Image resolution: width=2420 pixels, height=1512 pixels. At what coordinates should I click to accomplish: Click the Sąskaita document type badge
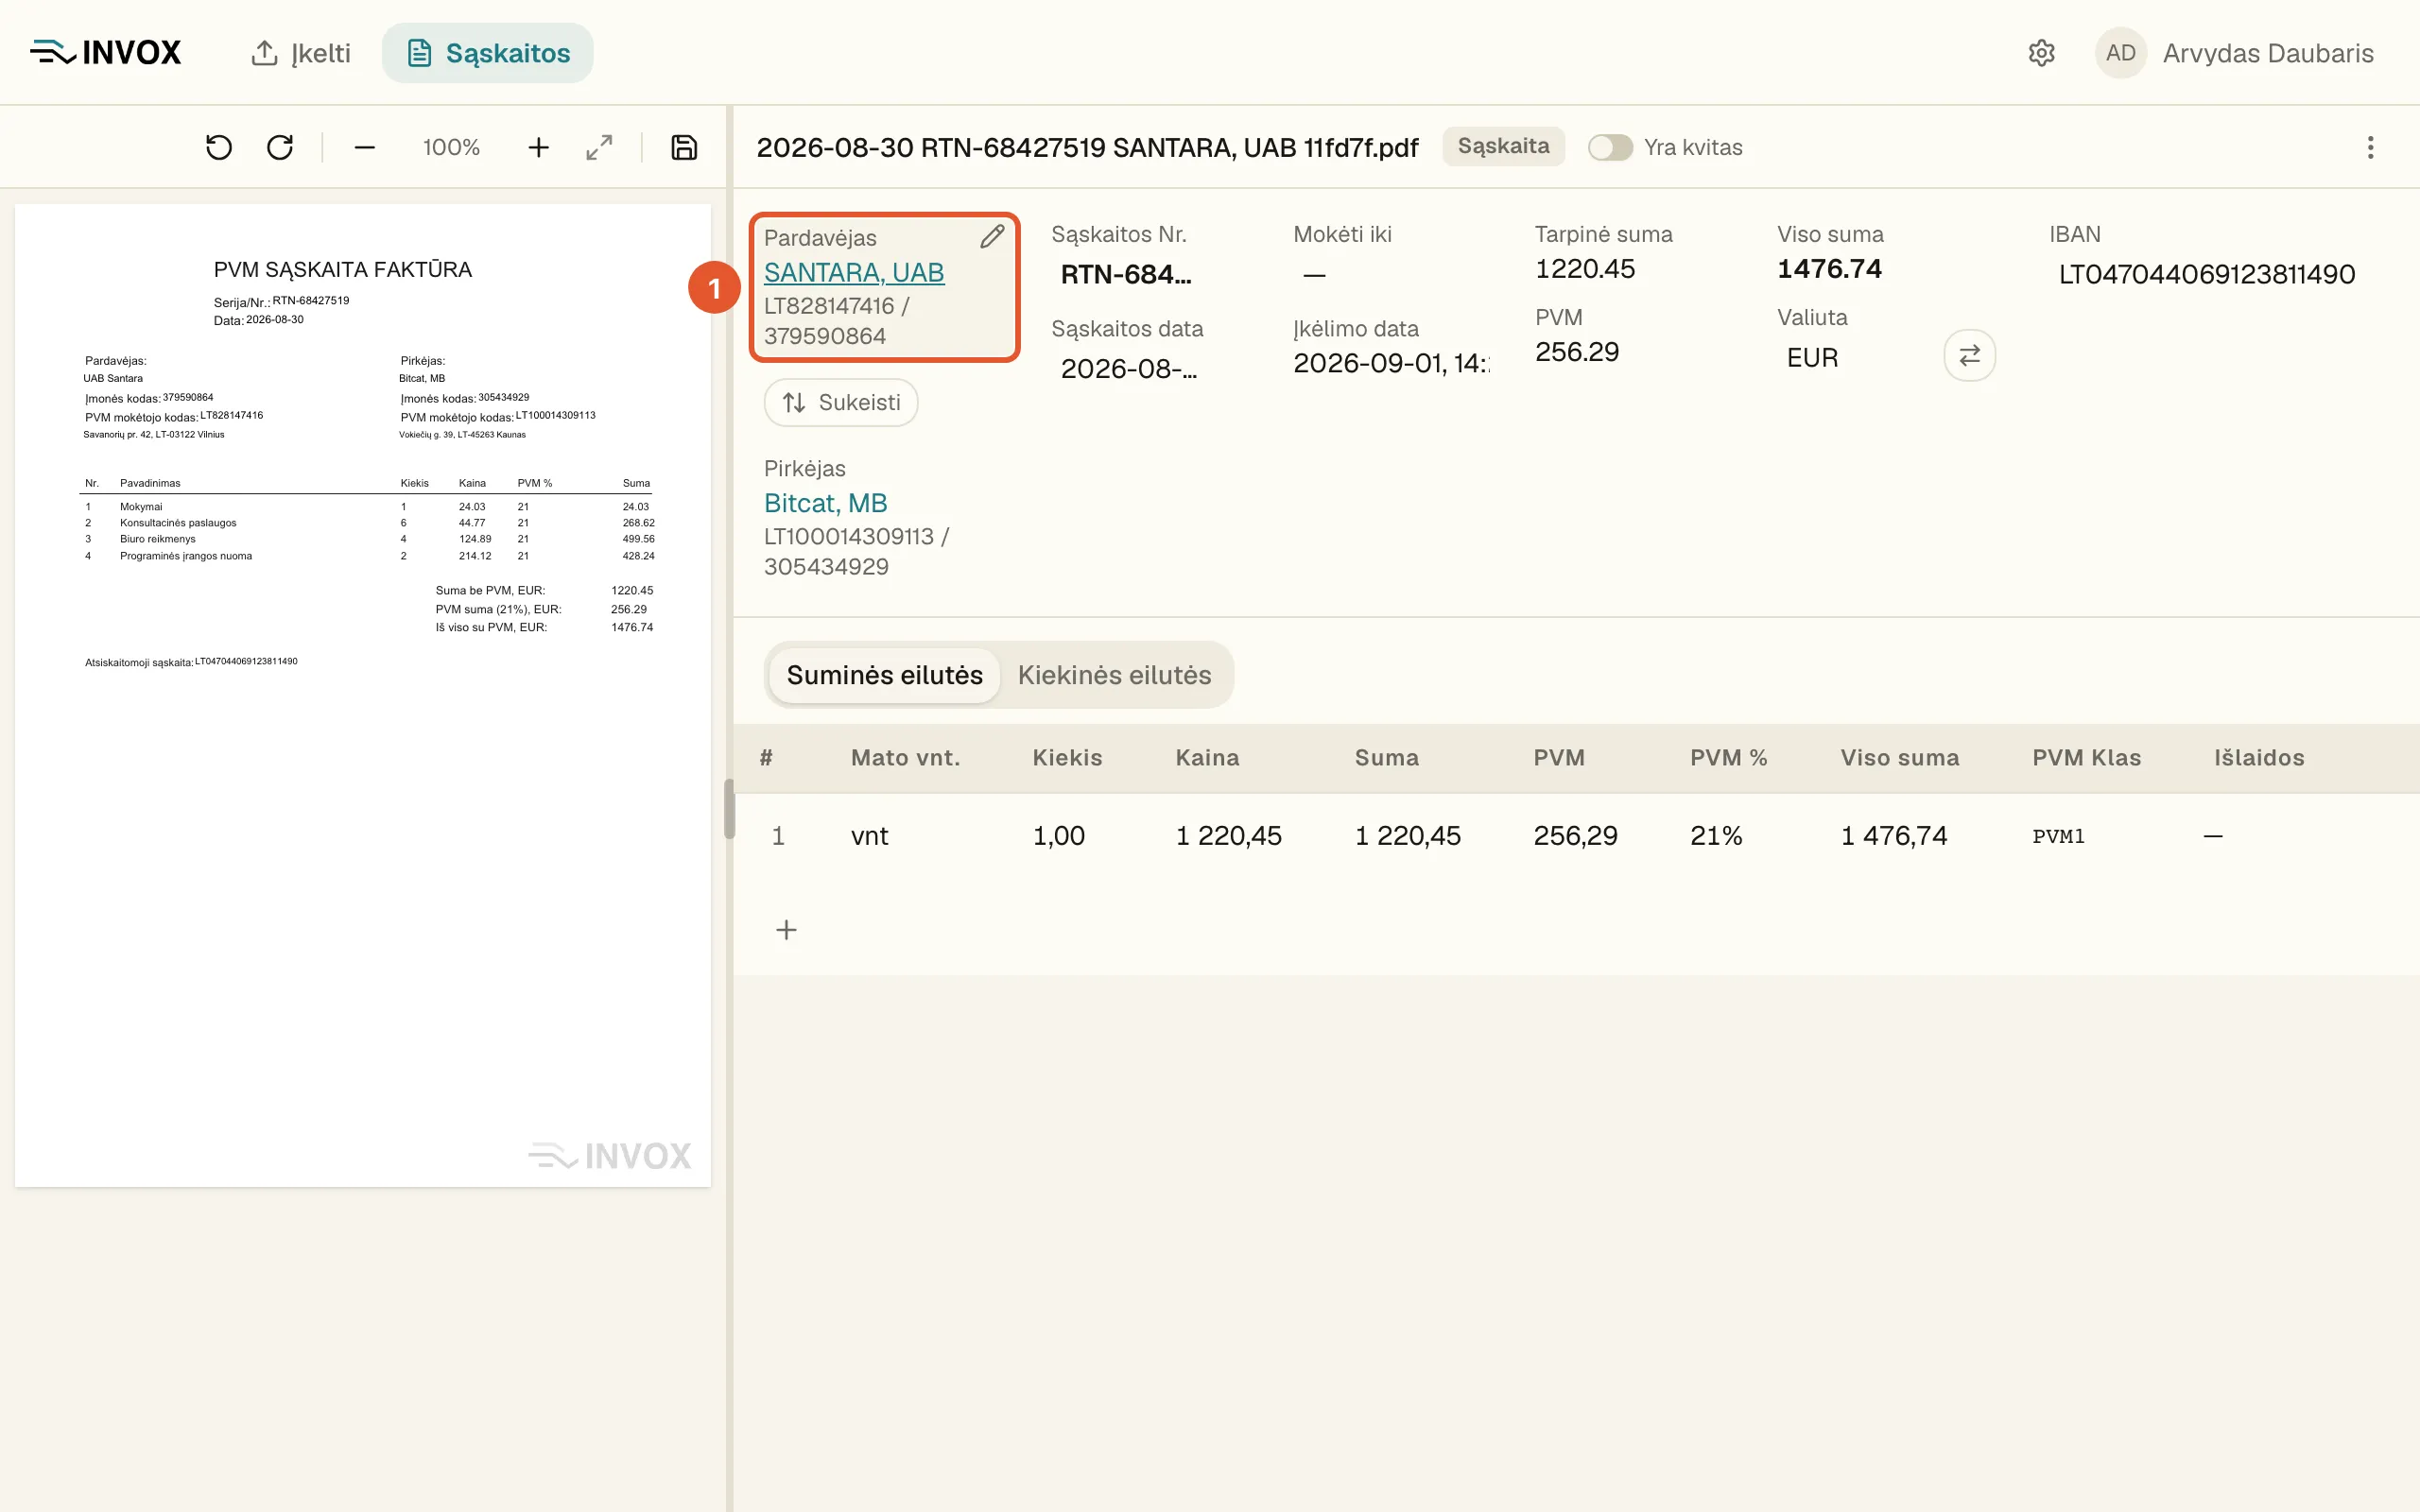(1503, 147)
